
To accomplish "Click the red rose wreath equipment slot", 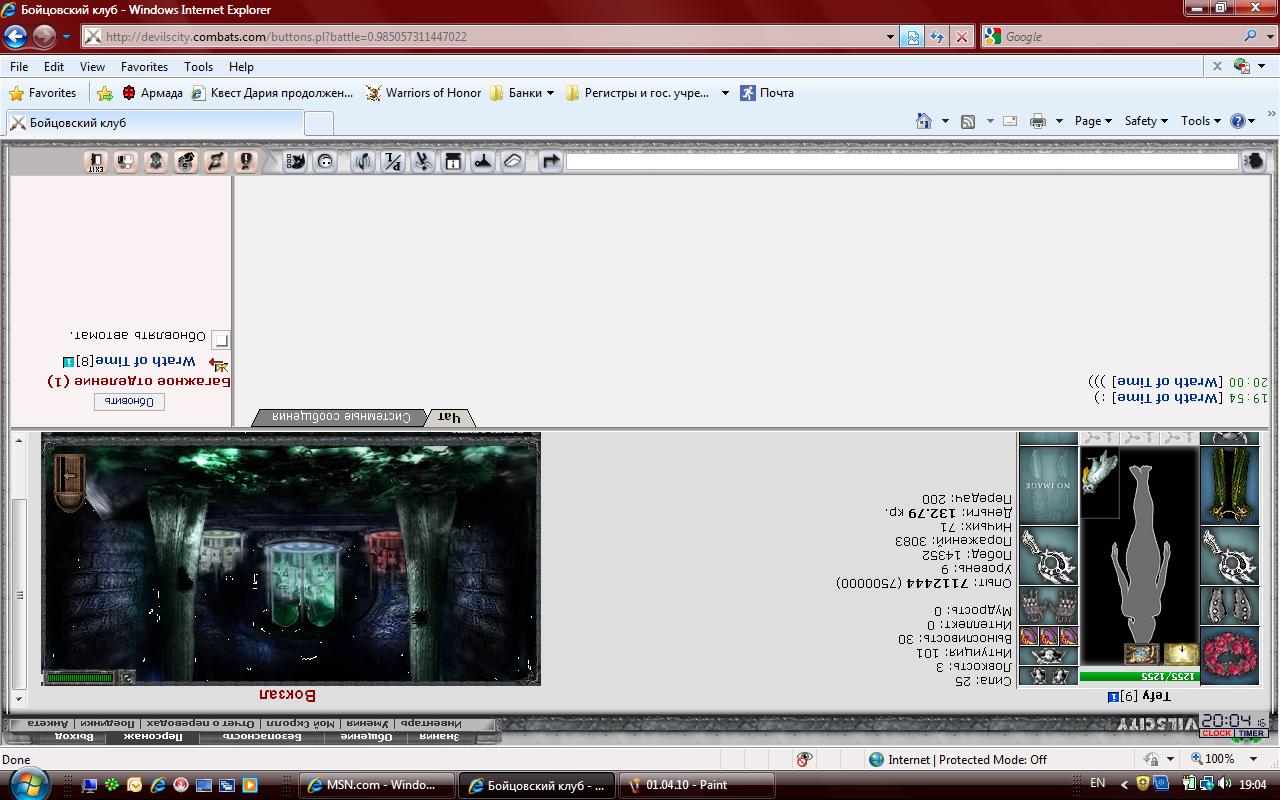I will pos(1229,657).
